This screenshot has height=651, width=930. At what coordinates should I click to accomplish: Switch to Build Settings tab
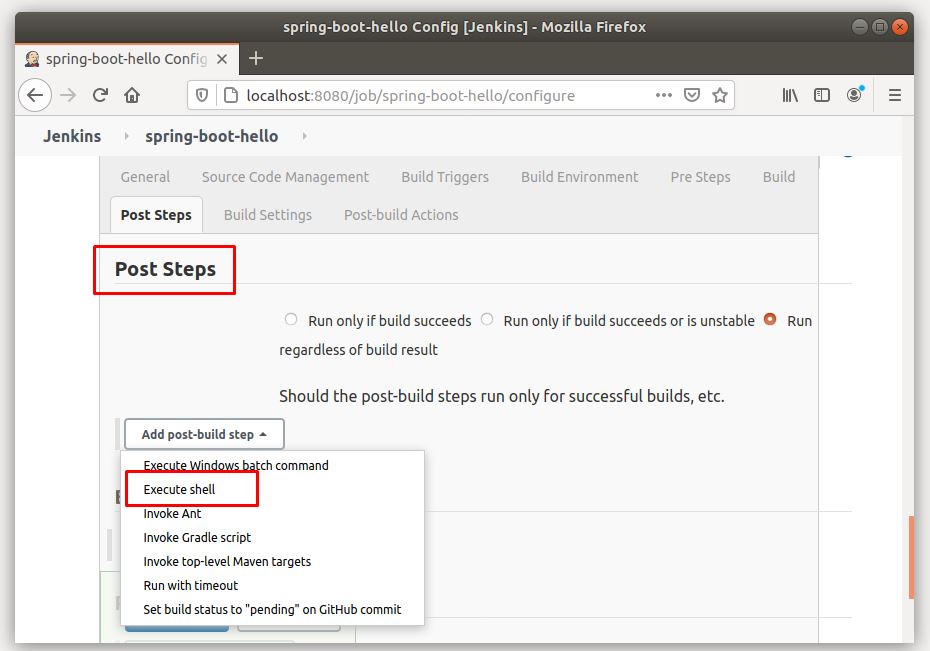(x=267, y=215)
